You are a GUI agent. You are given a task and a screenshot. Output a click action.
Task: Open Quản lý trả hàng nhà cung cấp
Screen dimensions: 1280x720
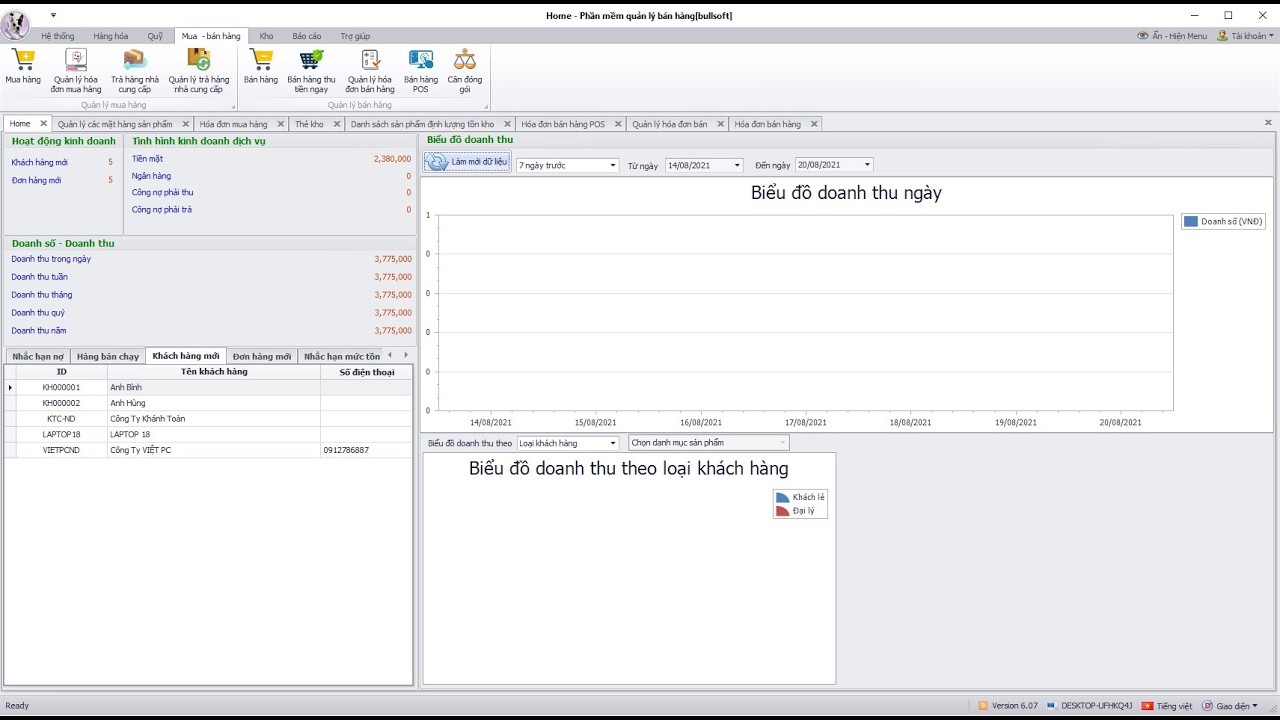point(199,69)
